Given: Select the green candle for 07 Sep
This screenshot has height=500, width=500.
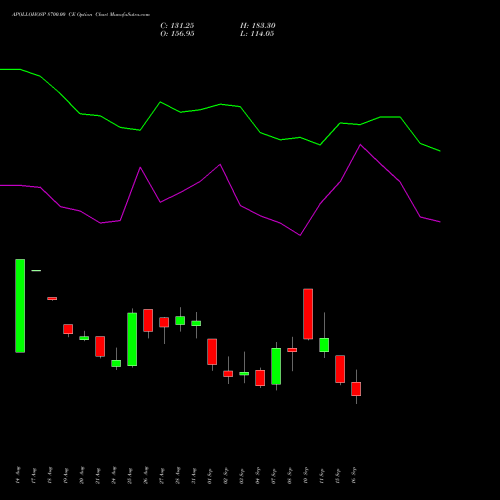Looking at the screenshot, I should coord(276,366).
